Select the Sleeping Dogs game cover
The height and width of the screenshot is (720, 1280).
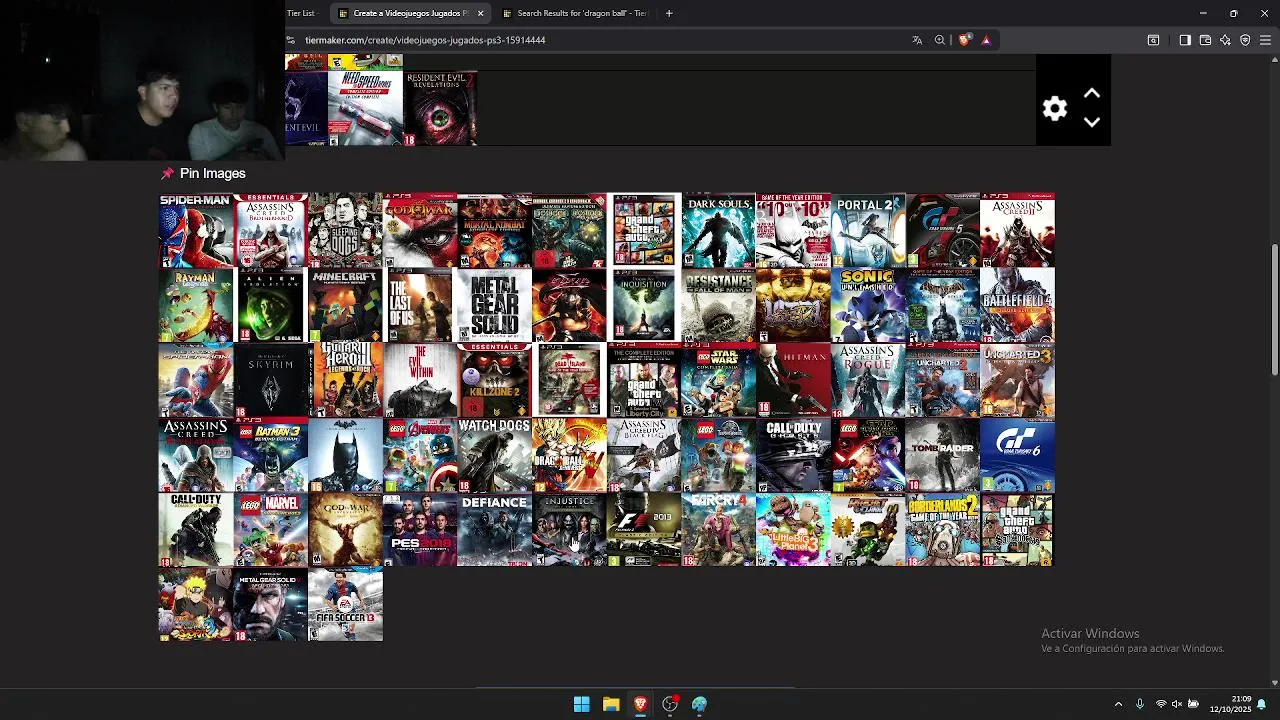tap(345, 230)
